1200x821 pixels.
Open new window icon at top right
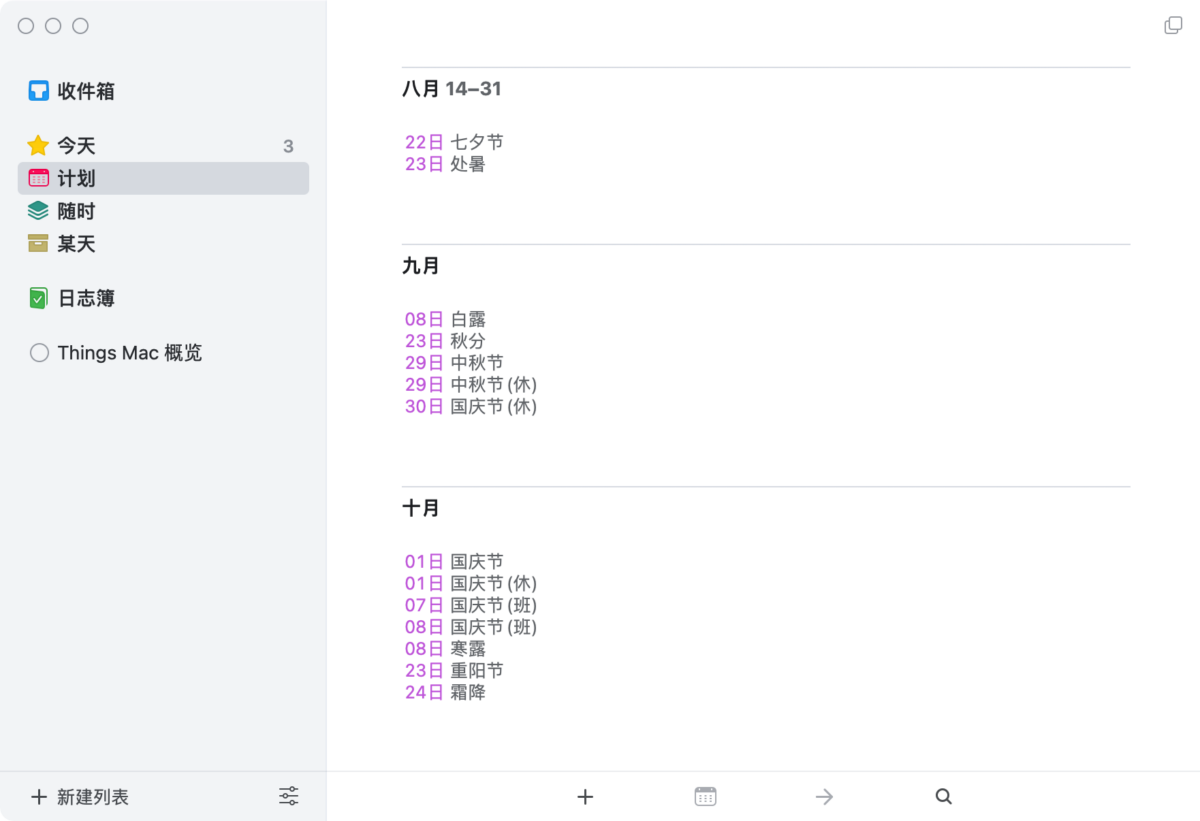point(1173,25)
